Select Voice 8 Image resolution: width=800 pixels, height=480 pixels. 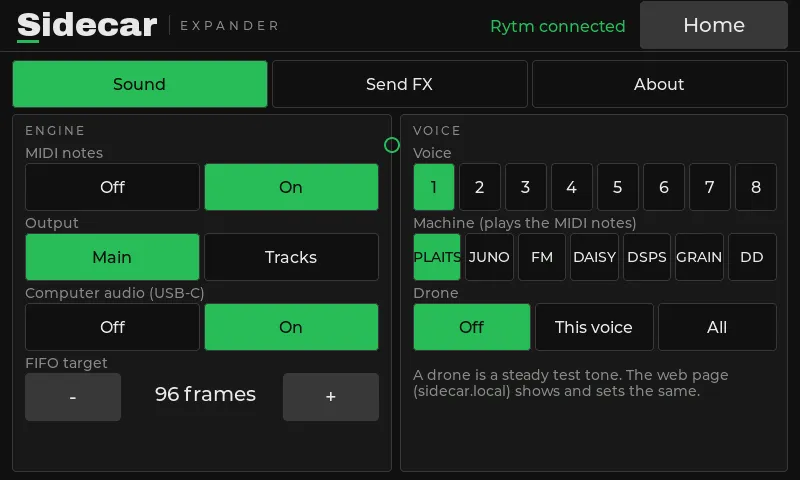756,187
